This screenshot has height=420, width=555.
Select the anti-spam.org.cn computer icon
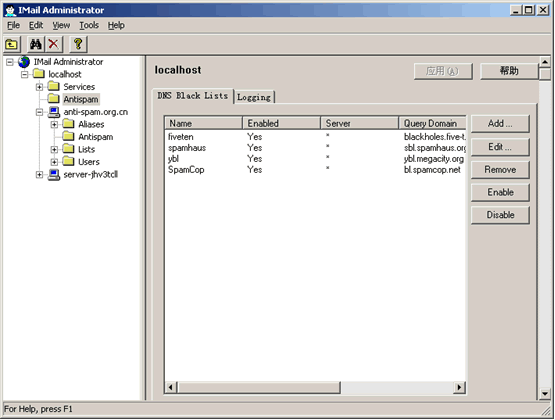[x=53, y=113]
